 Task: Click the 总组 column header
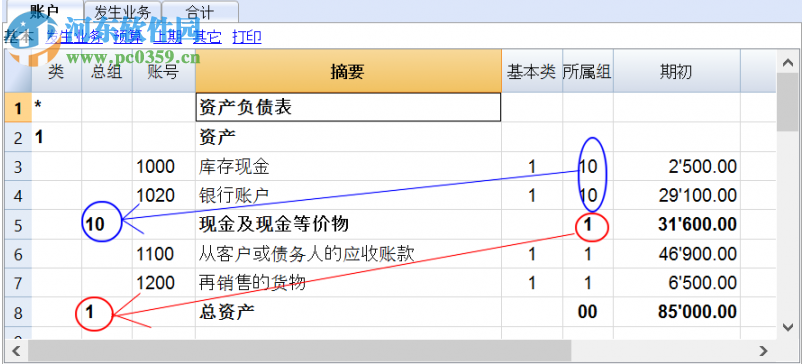[x=107, y=71]
